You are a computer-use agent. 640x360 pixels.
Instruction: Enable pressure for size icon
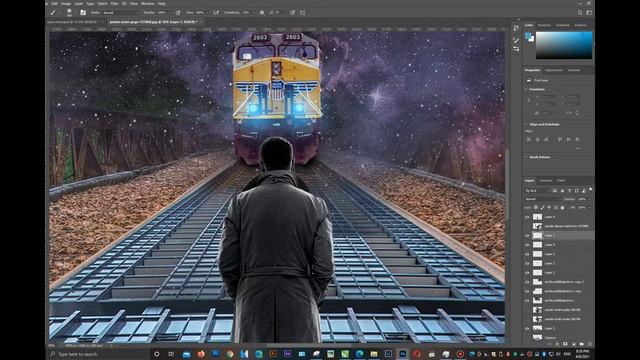[x=292, y=13]
